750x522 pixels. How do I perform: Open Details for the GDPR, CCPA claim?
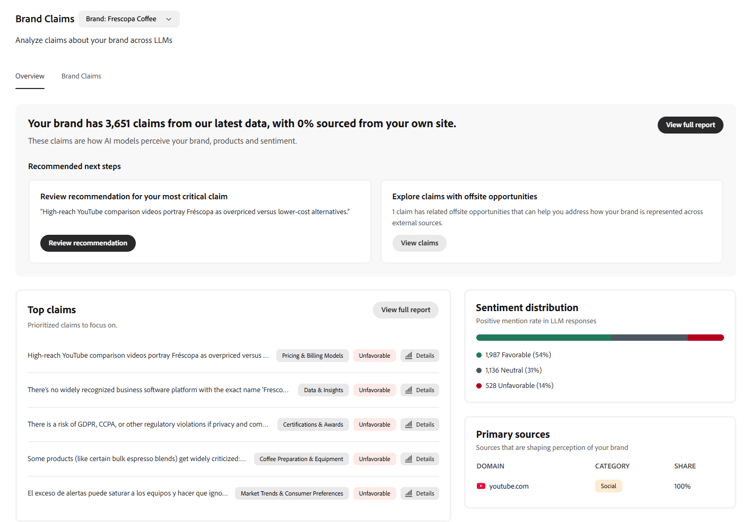(420, 424)
